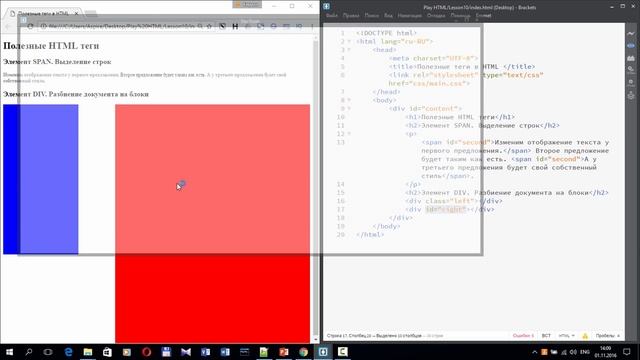Image resolution: width=640 pixels, height=360 pixels.
Task: Click the DOCTYPE html code on line 1
Action: coord(386,33)
